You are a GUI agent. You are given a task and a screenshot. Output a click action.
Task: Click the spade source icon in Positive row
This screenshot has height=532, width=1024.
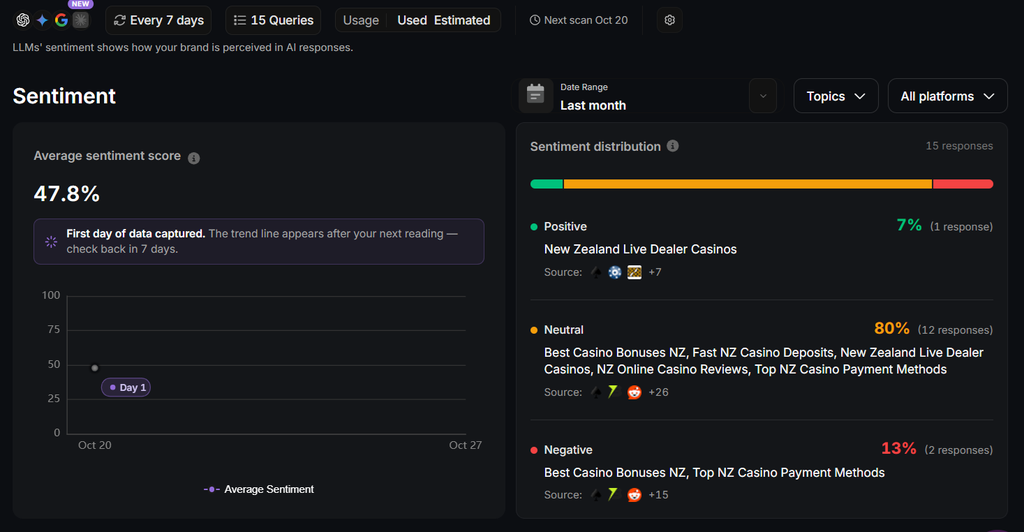(596, 272)
